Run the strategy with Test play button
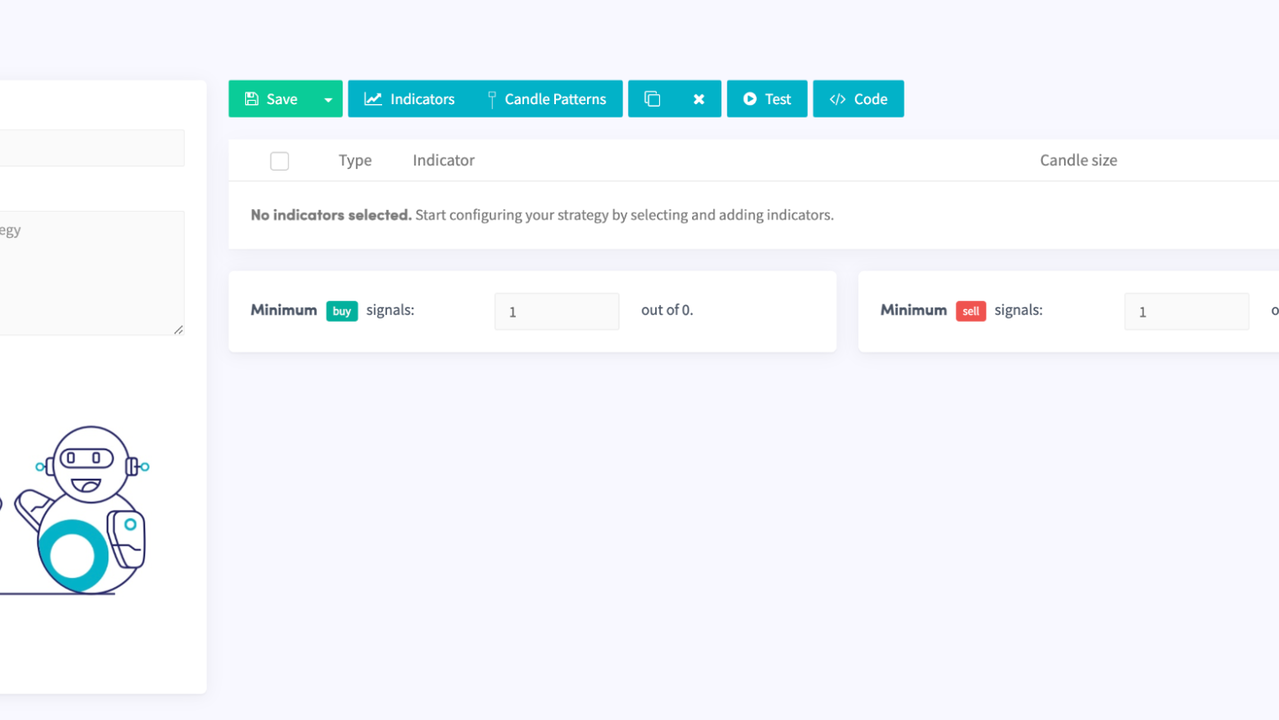Image resolution: width=1279 pixels, height=720 pixels. pyautogui.click(x=767, y=99)
